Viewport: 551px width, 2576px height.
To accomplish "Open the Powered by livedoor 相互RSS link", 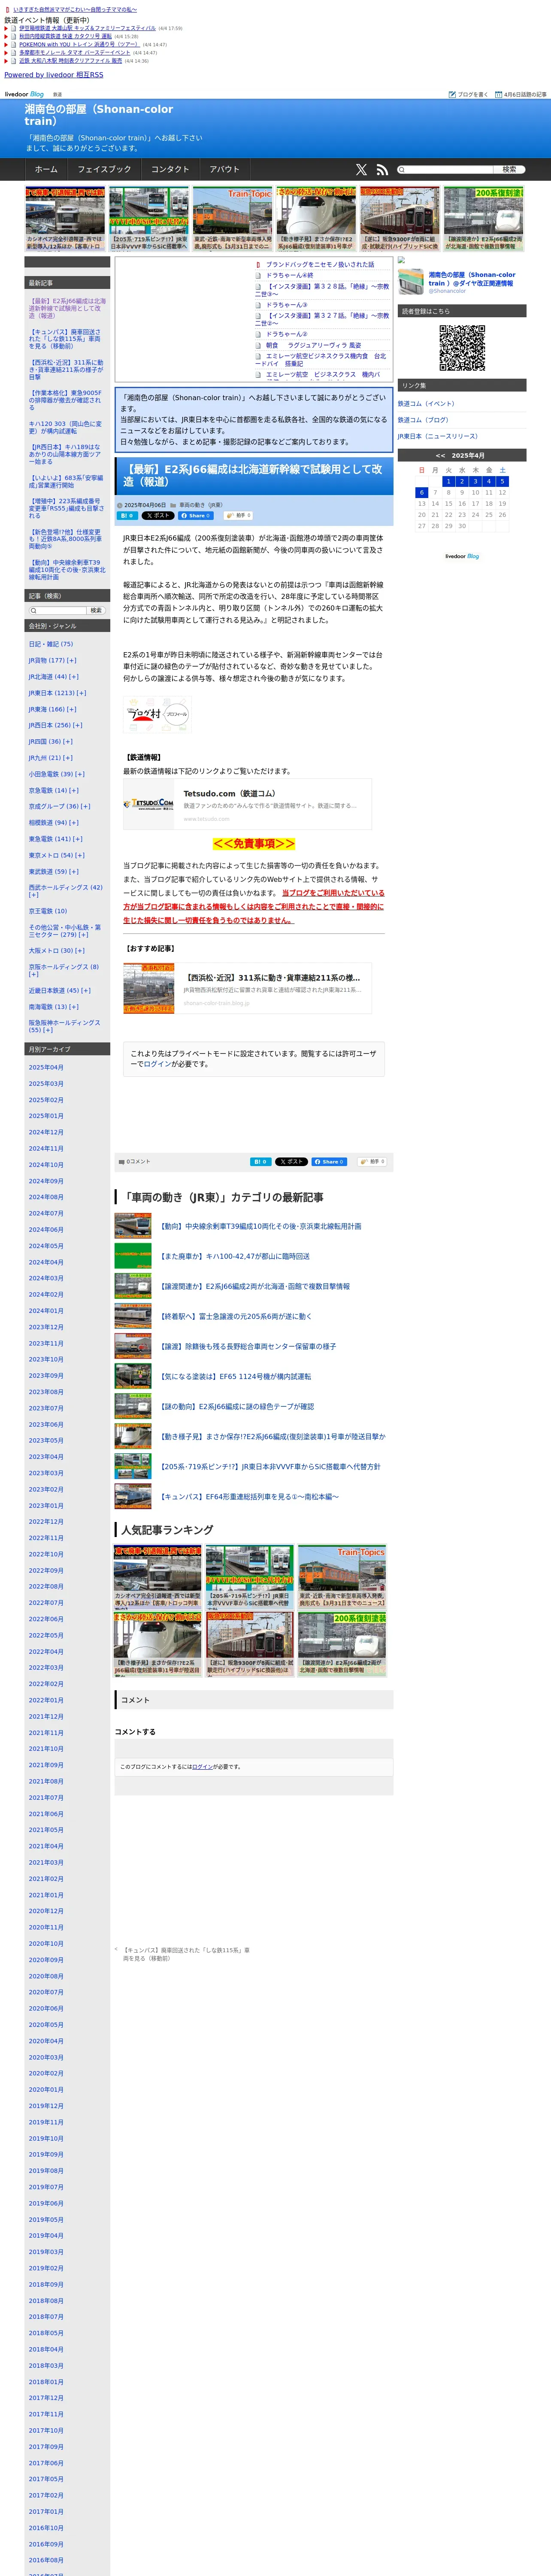I will click(x=54, y=75).
